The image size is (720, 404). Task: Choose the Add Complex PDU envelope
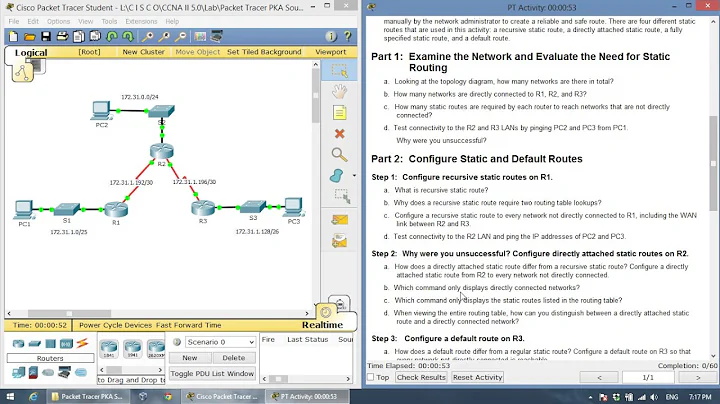pos(339,241)
